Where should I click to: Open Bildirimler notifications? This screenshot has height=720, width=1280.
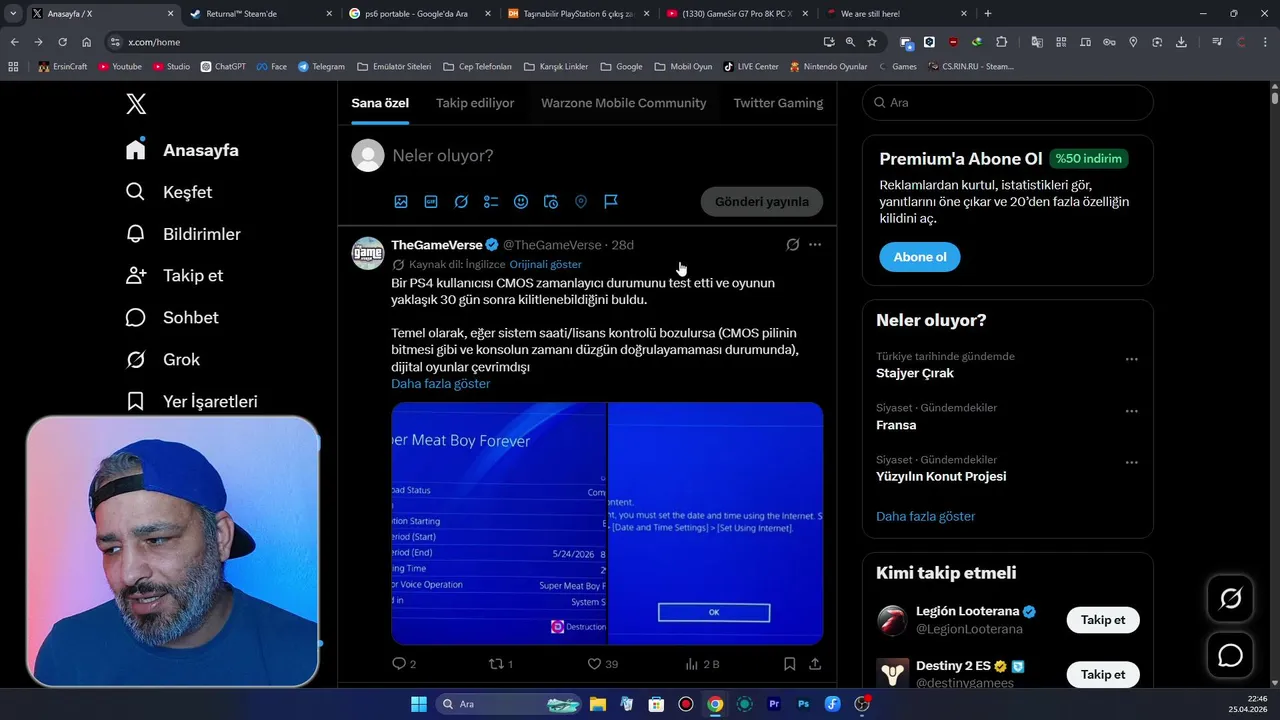tap(183, 234)
